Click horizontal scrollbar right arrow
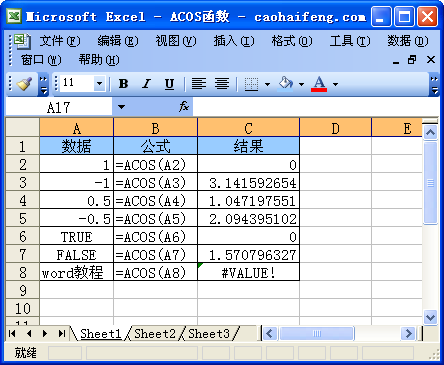Viewport: 444px width, 365px height. (x=408, y=333)
